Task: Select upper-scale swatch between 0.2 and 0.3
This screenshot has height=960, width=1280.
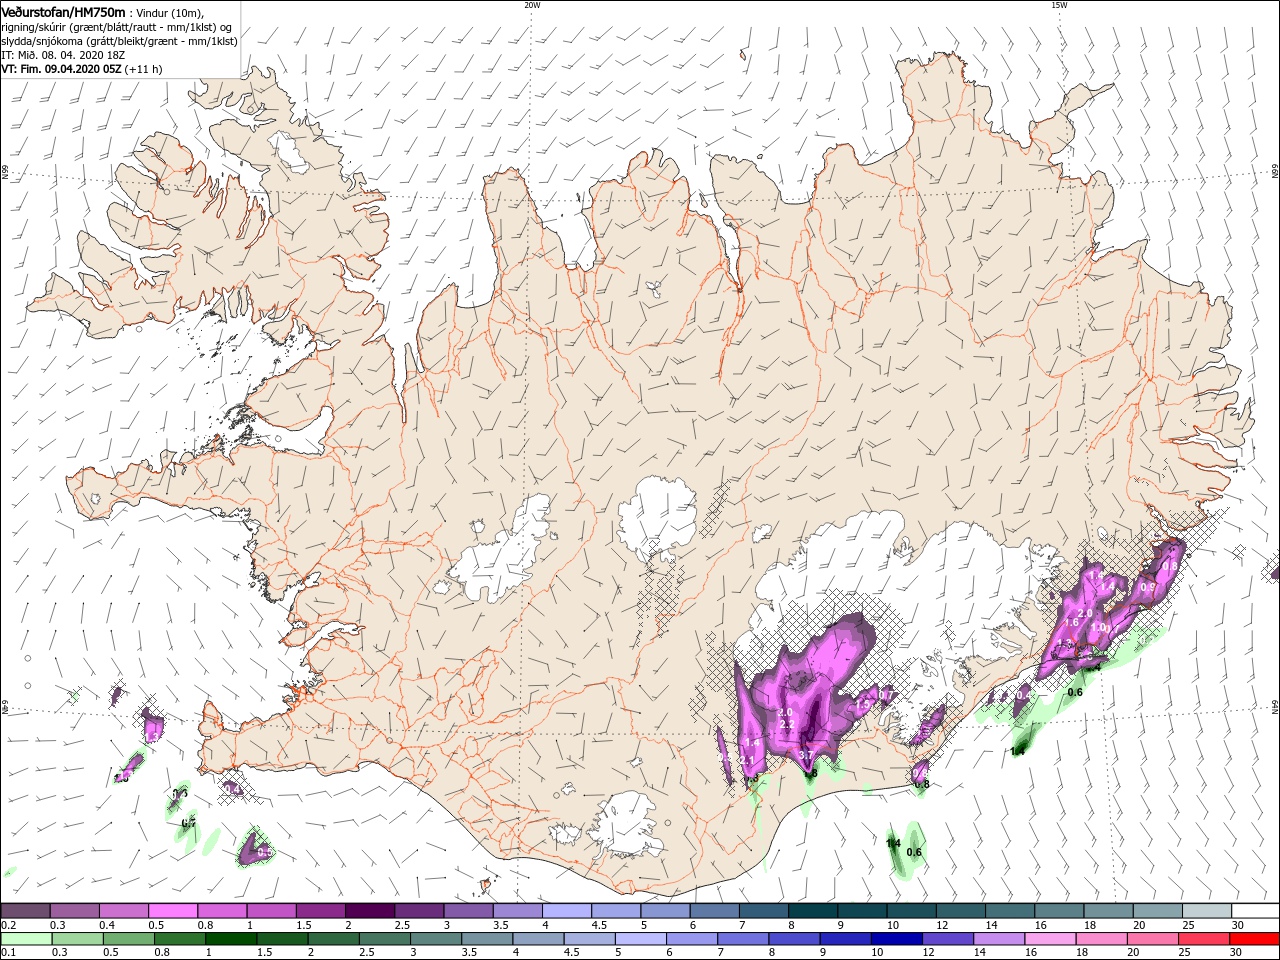Action: click(x=26, y=911)
